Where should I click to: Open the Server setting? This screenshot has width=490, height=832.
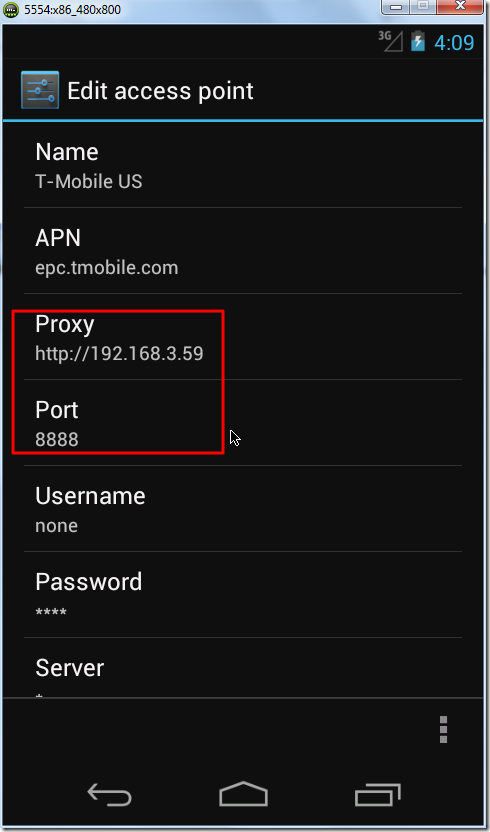pyautogui.click(x=243, y=668)
